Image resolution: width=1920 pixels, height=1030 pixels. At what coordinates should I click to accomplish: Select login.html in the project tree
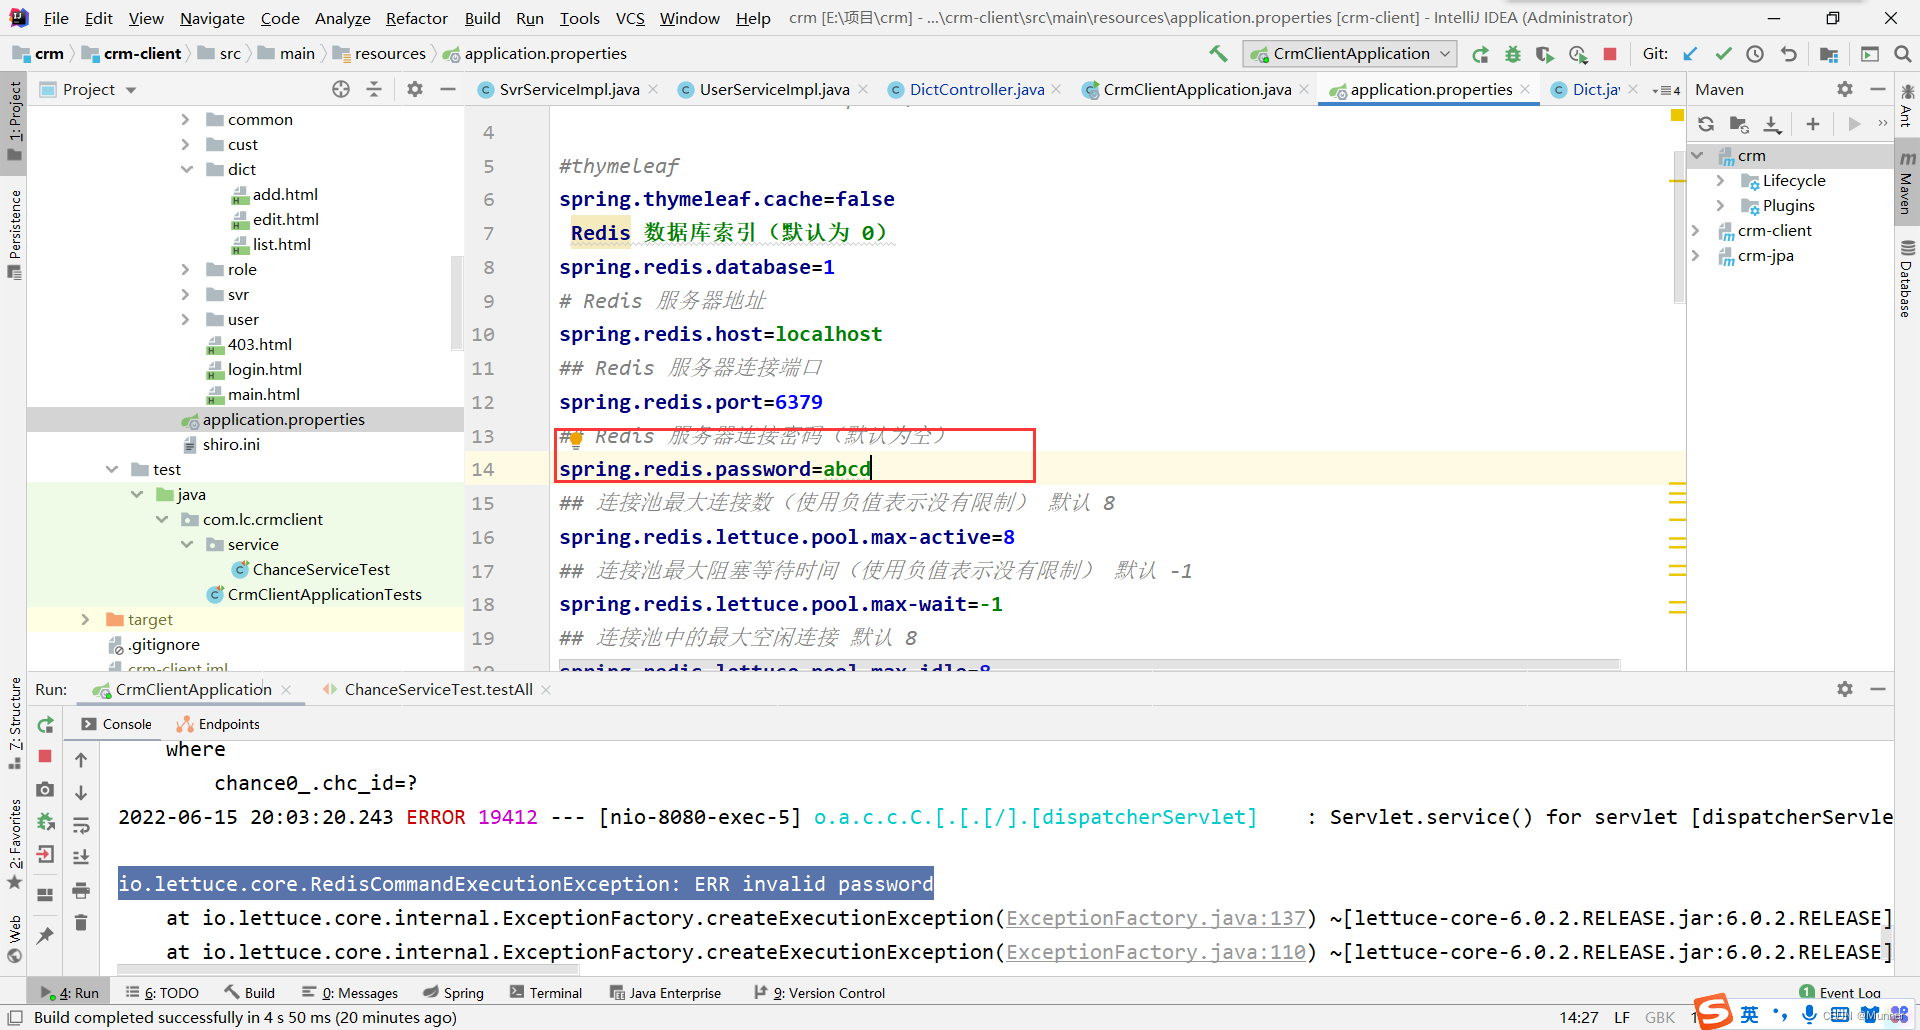[x=264, y=369]
